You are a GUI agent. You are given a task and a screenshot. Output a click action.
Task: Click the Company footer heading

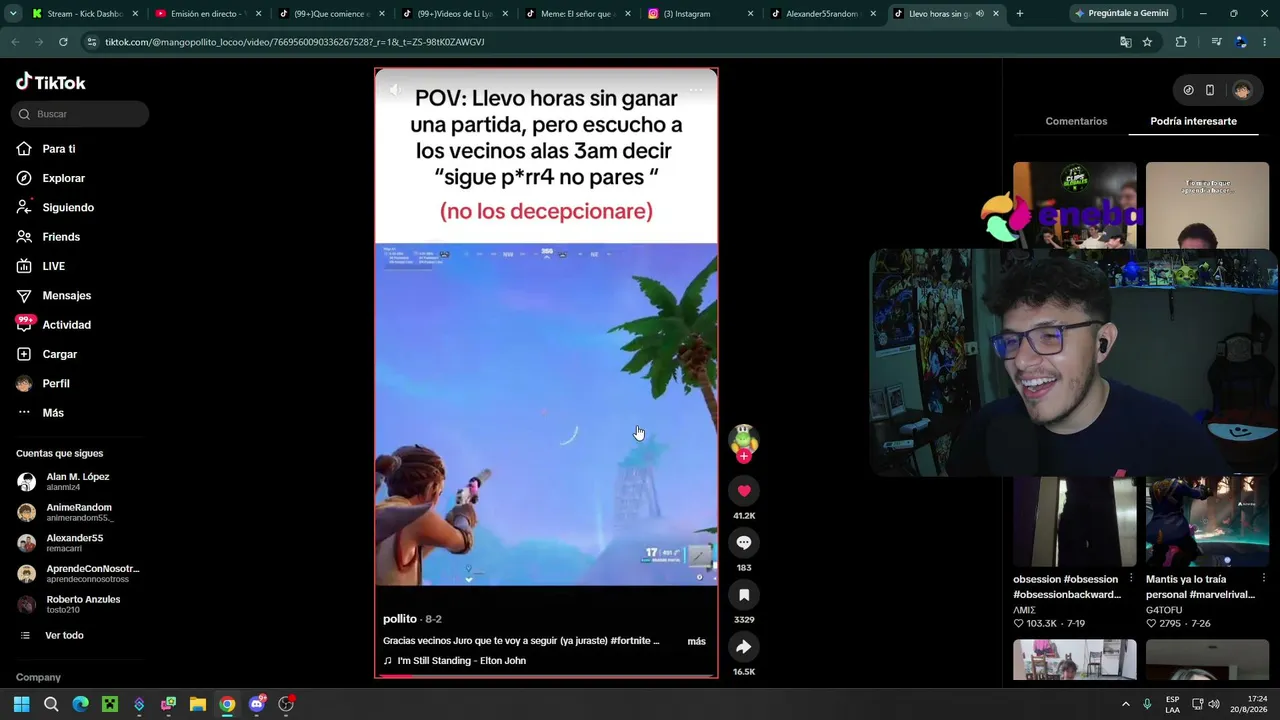pos(38,677)
